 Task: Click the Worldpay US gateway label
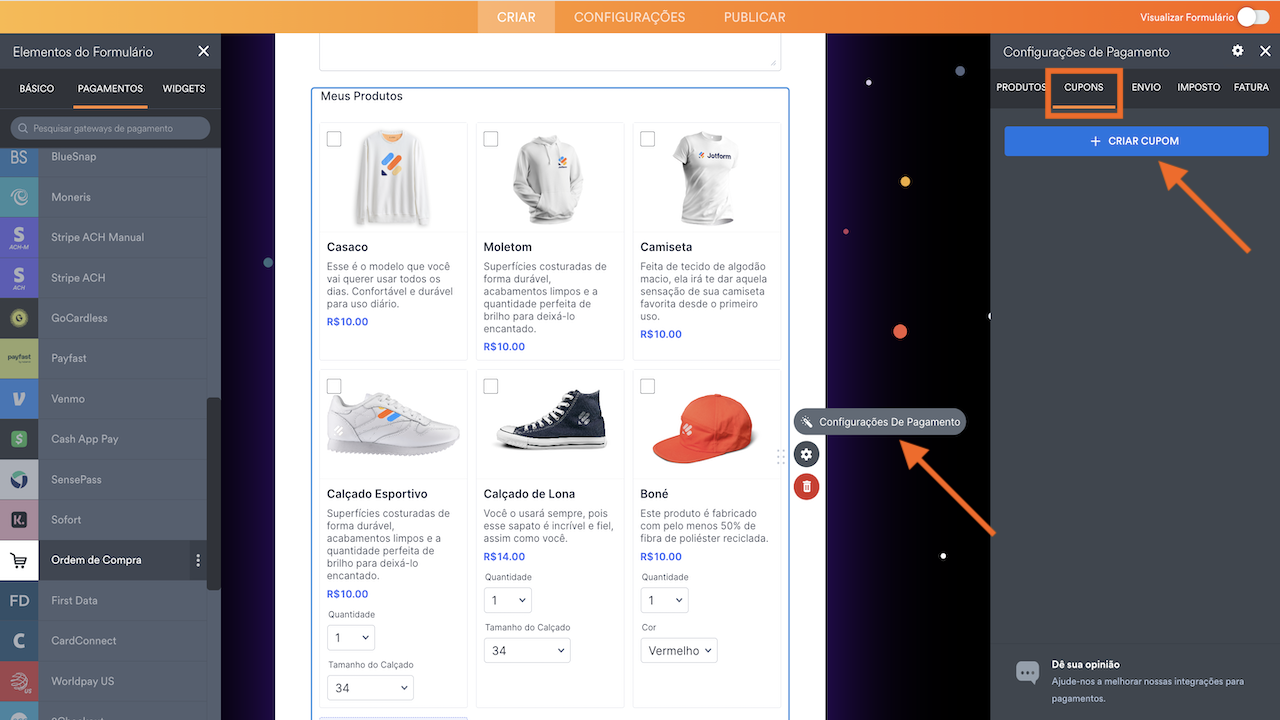(x=83, y=681)
